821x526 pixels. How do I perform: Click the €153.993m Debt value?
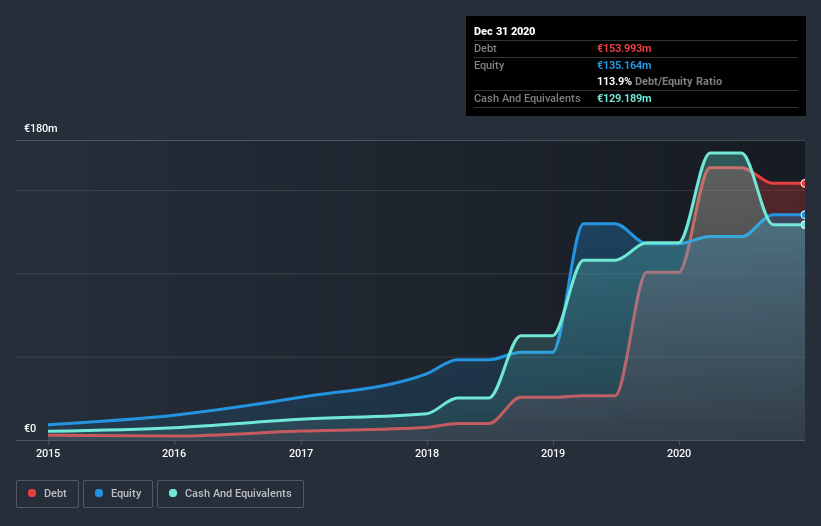point(624,48)
